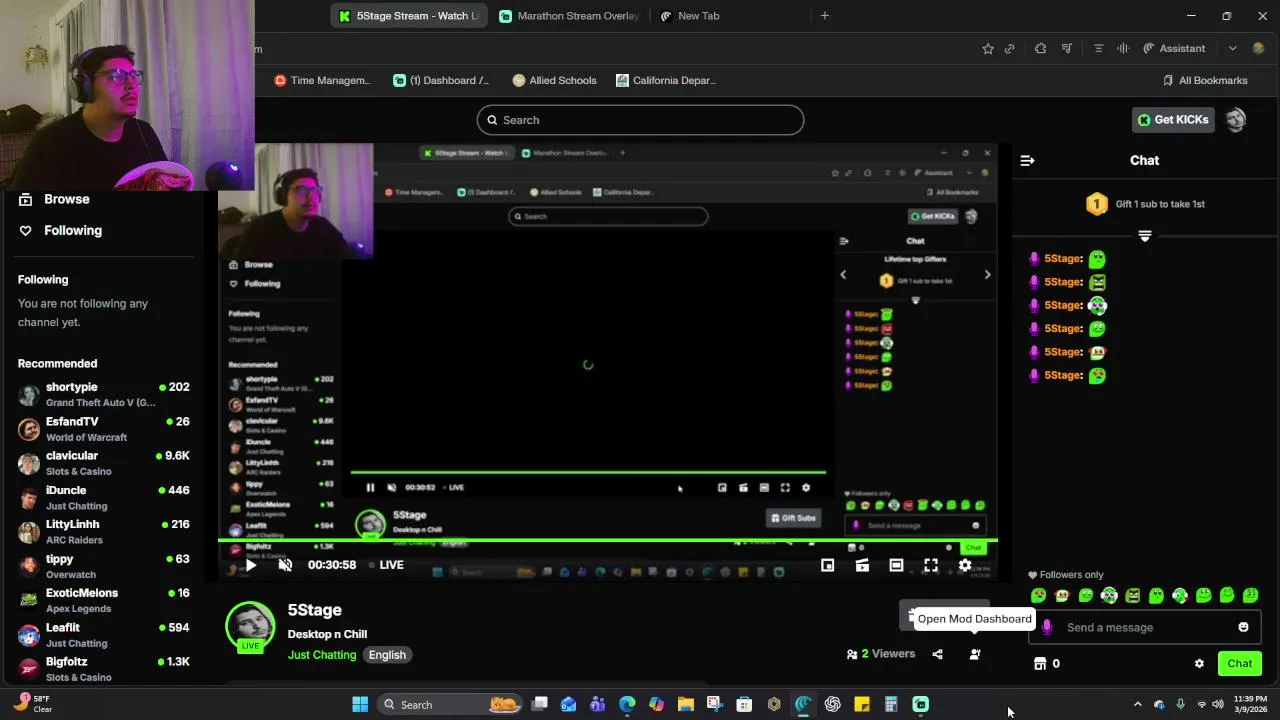Open the weather widget showing 58°F

tap(33, 704)
